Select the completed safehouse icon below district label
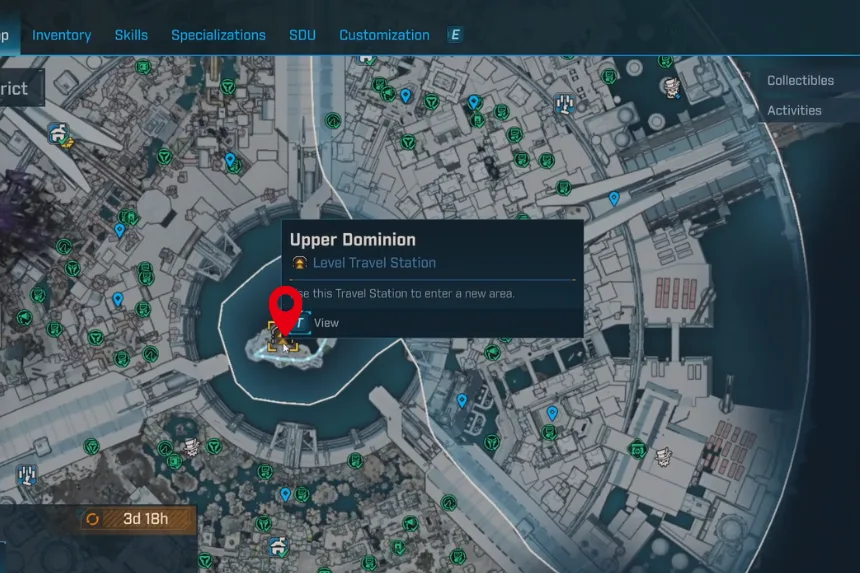 [60, 131]
